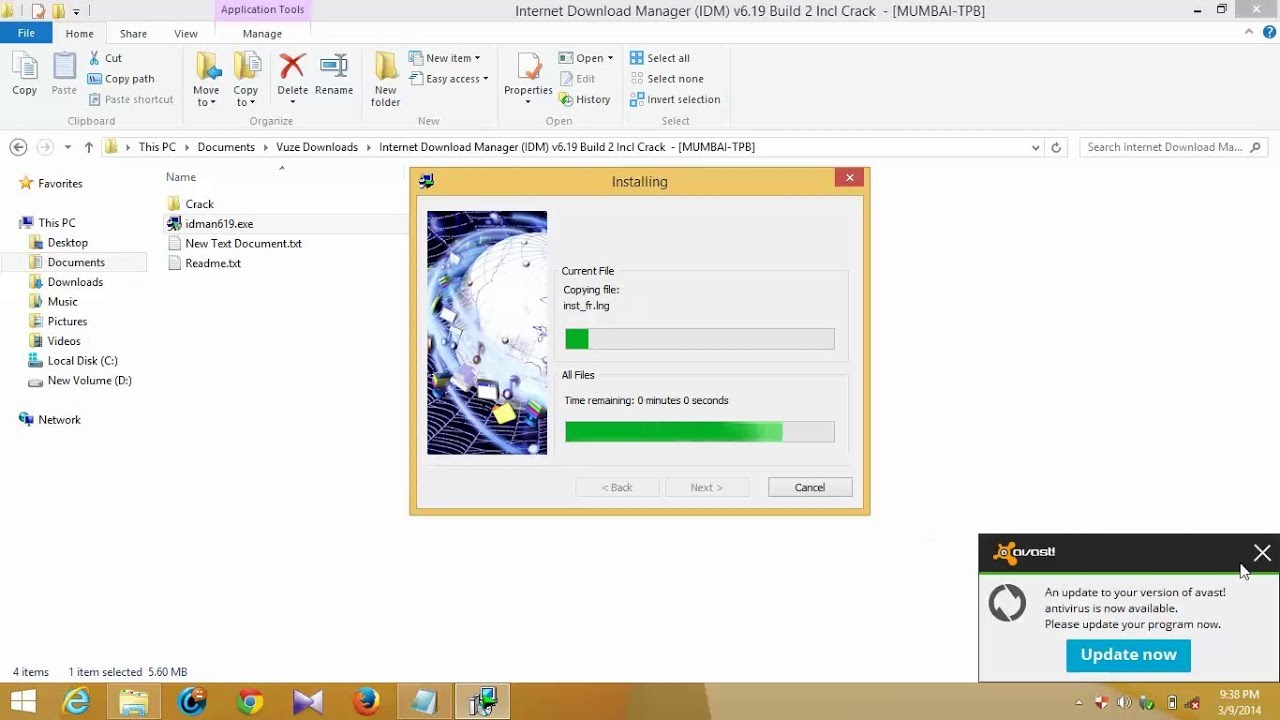Select the idman619.exe file

pyautogui.click(x=218, y=224)
